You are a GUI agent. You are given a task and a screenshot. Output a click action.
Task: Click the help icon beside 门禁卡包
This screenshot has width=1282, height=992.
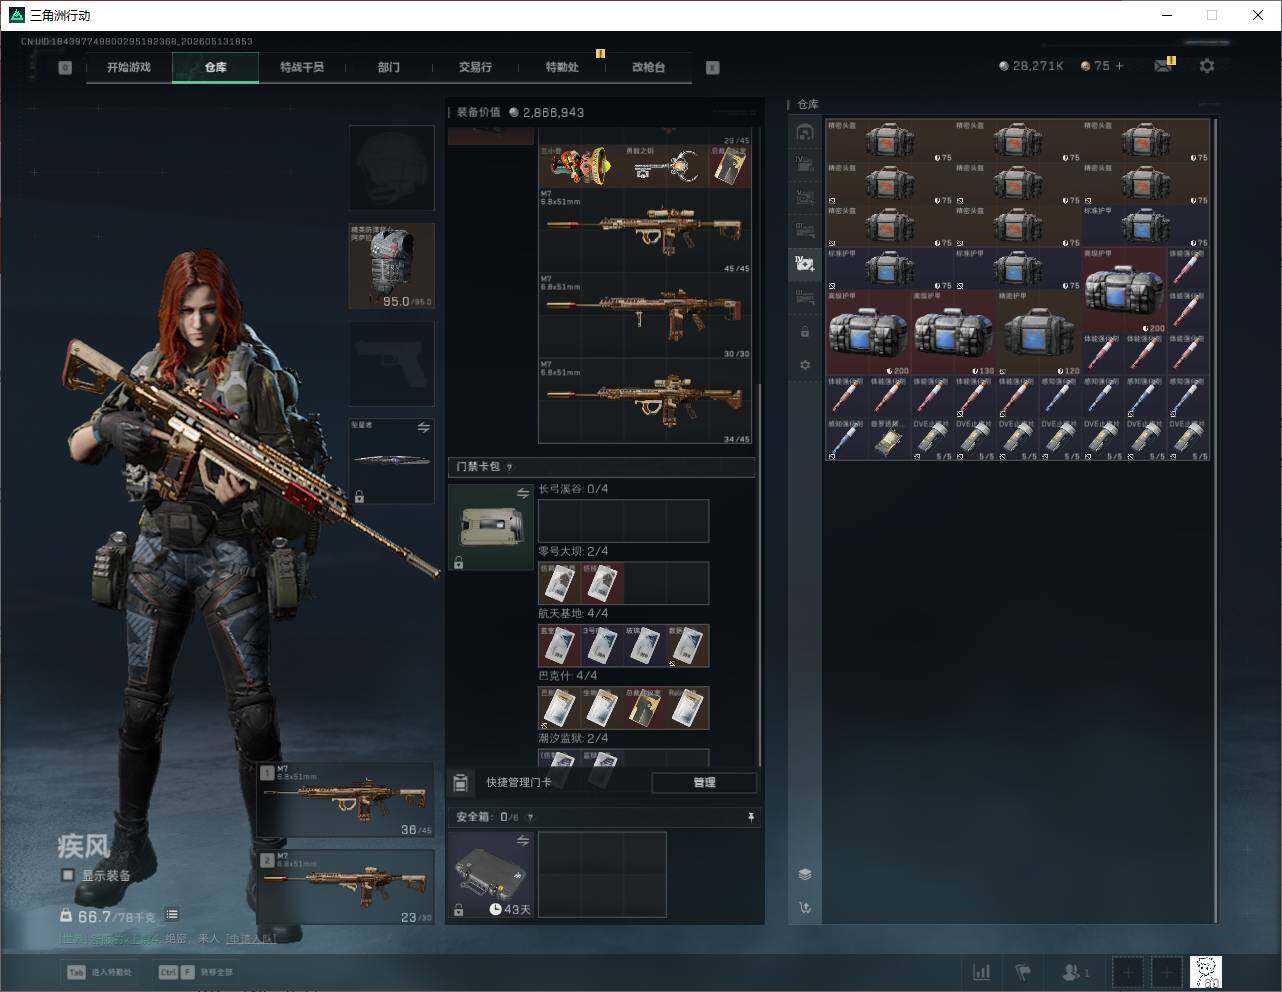click(509, 467)
